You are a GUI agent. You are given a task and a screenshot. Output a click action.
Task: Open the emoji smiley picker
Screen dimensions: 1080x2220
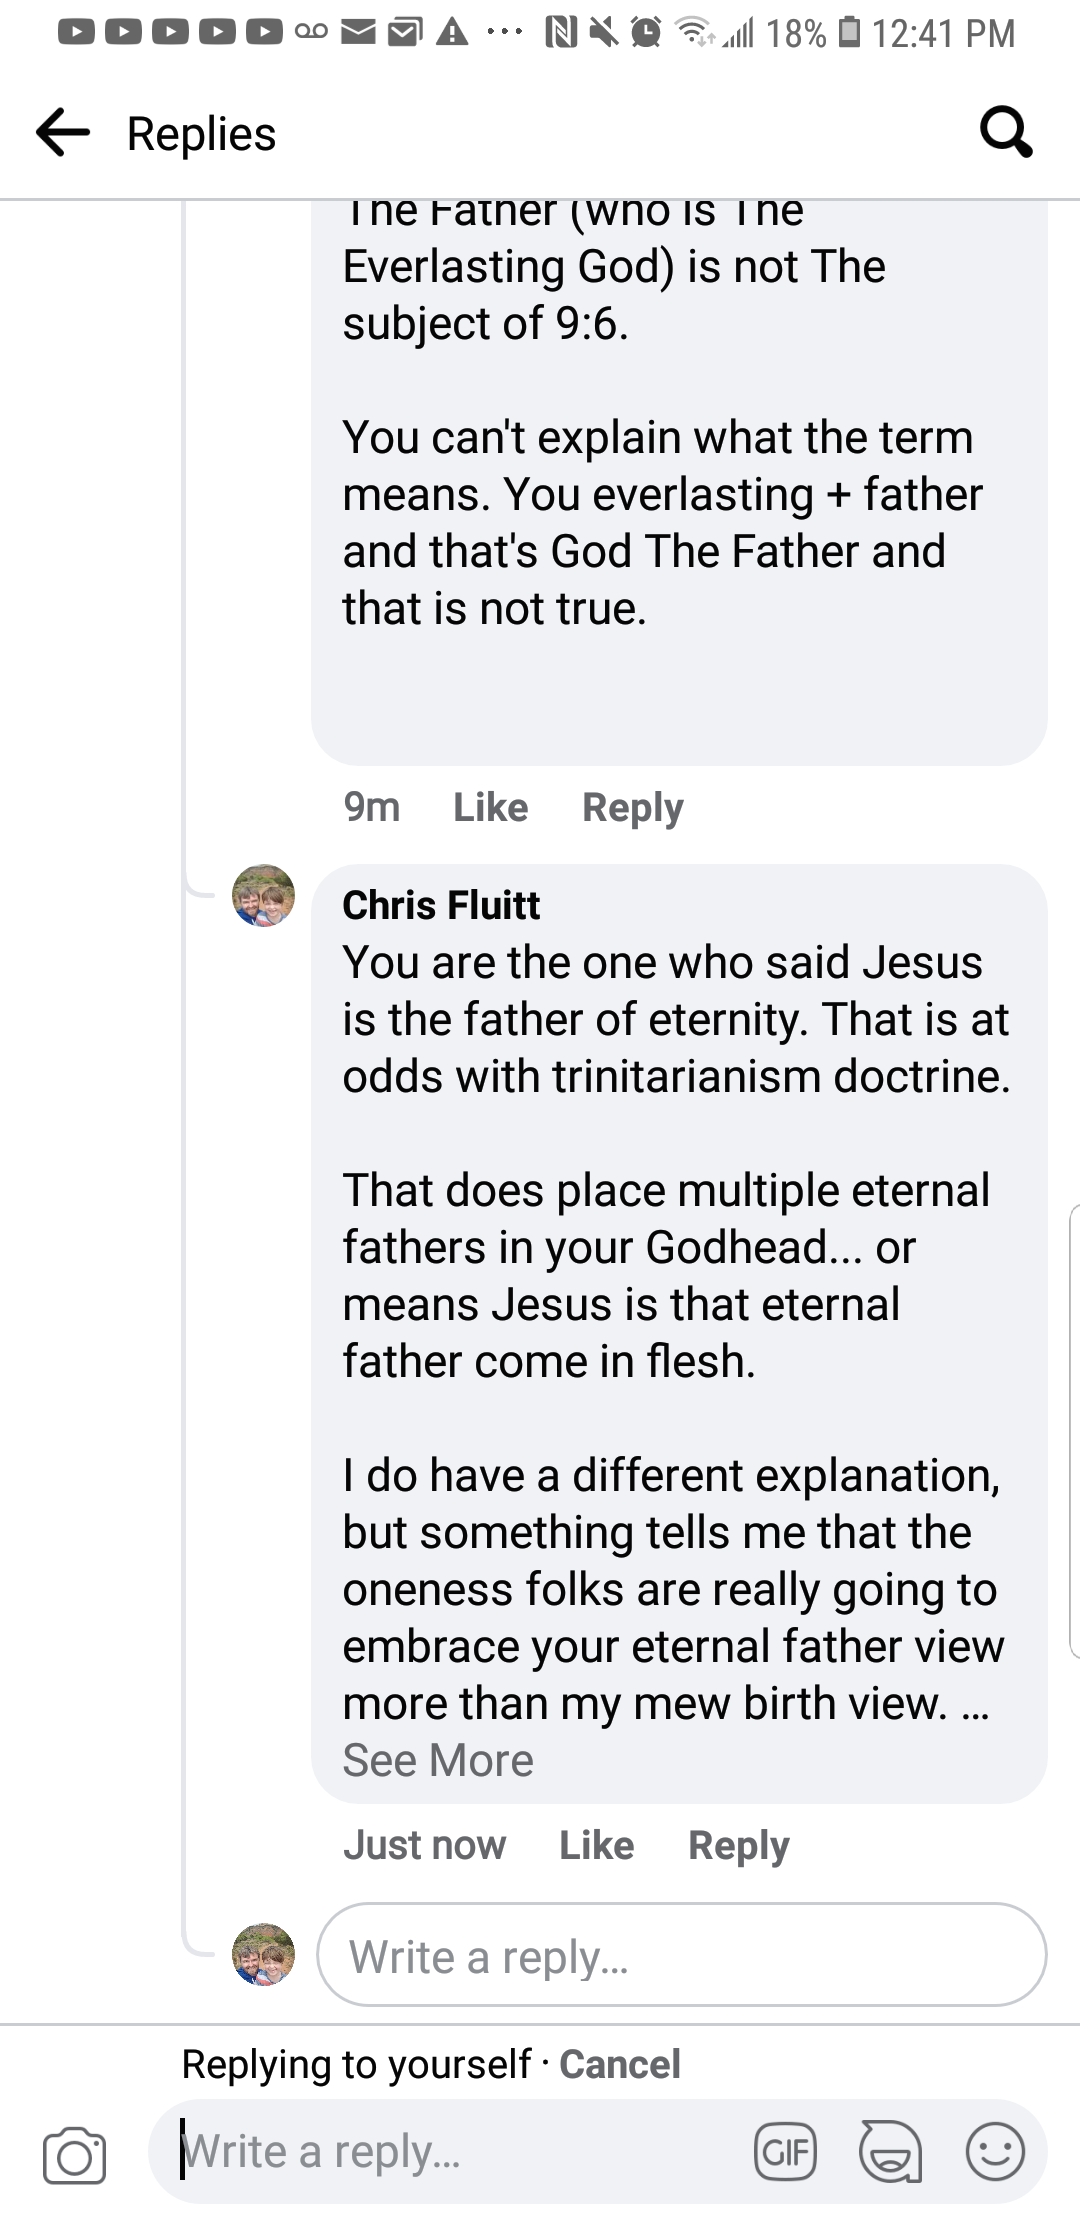[x=995, y=2151]
